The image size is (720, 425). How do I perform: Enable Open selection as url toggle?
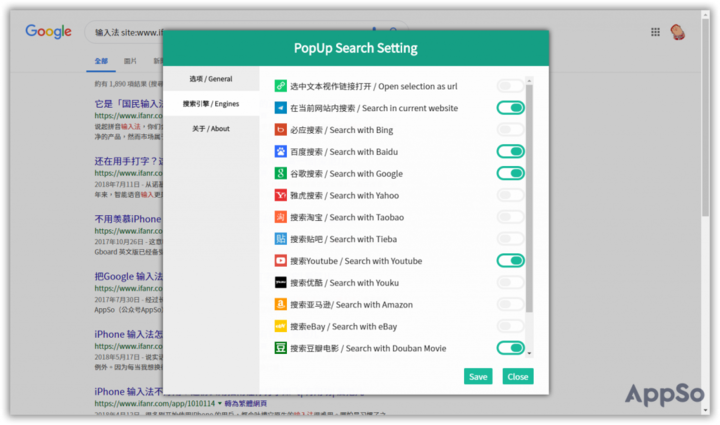(x=510, y=86)
